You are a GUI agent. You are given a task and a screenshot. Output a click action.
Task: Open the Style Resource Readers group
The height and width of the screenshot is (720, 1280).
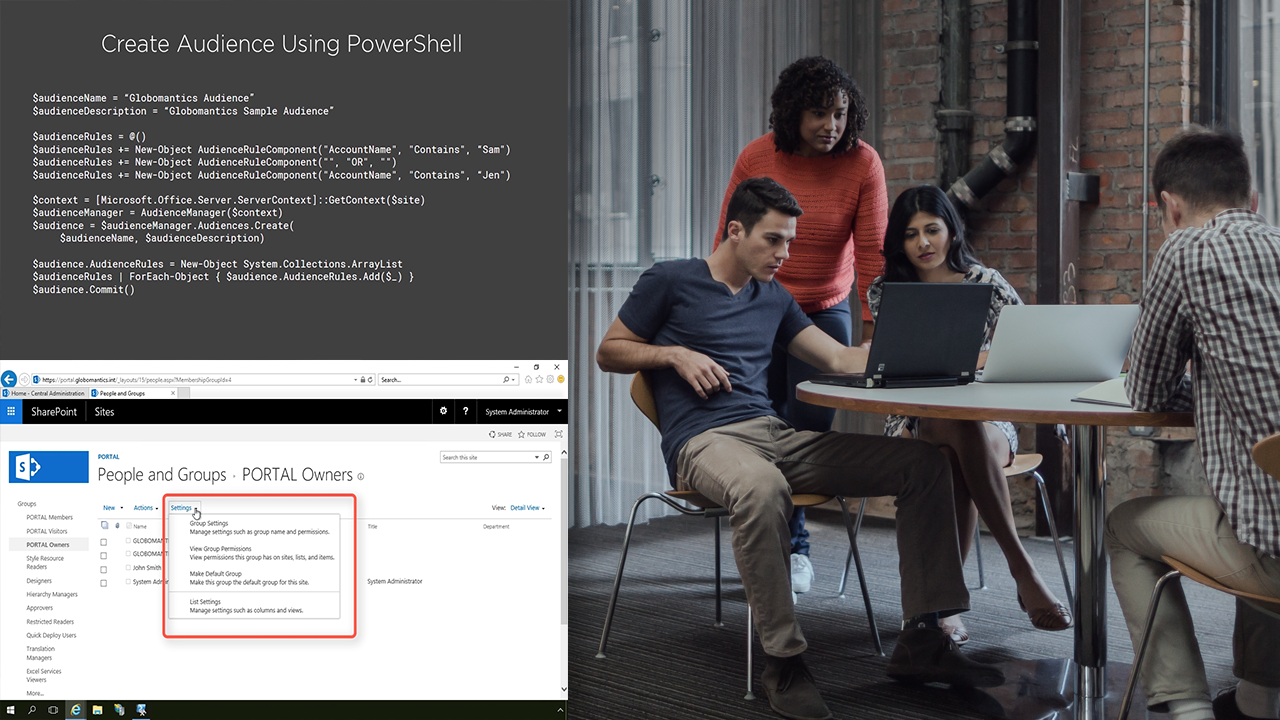45,563
